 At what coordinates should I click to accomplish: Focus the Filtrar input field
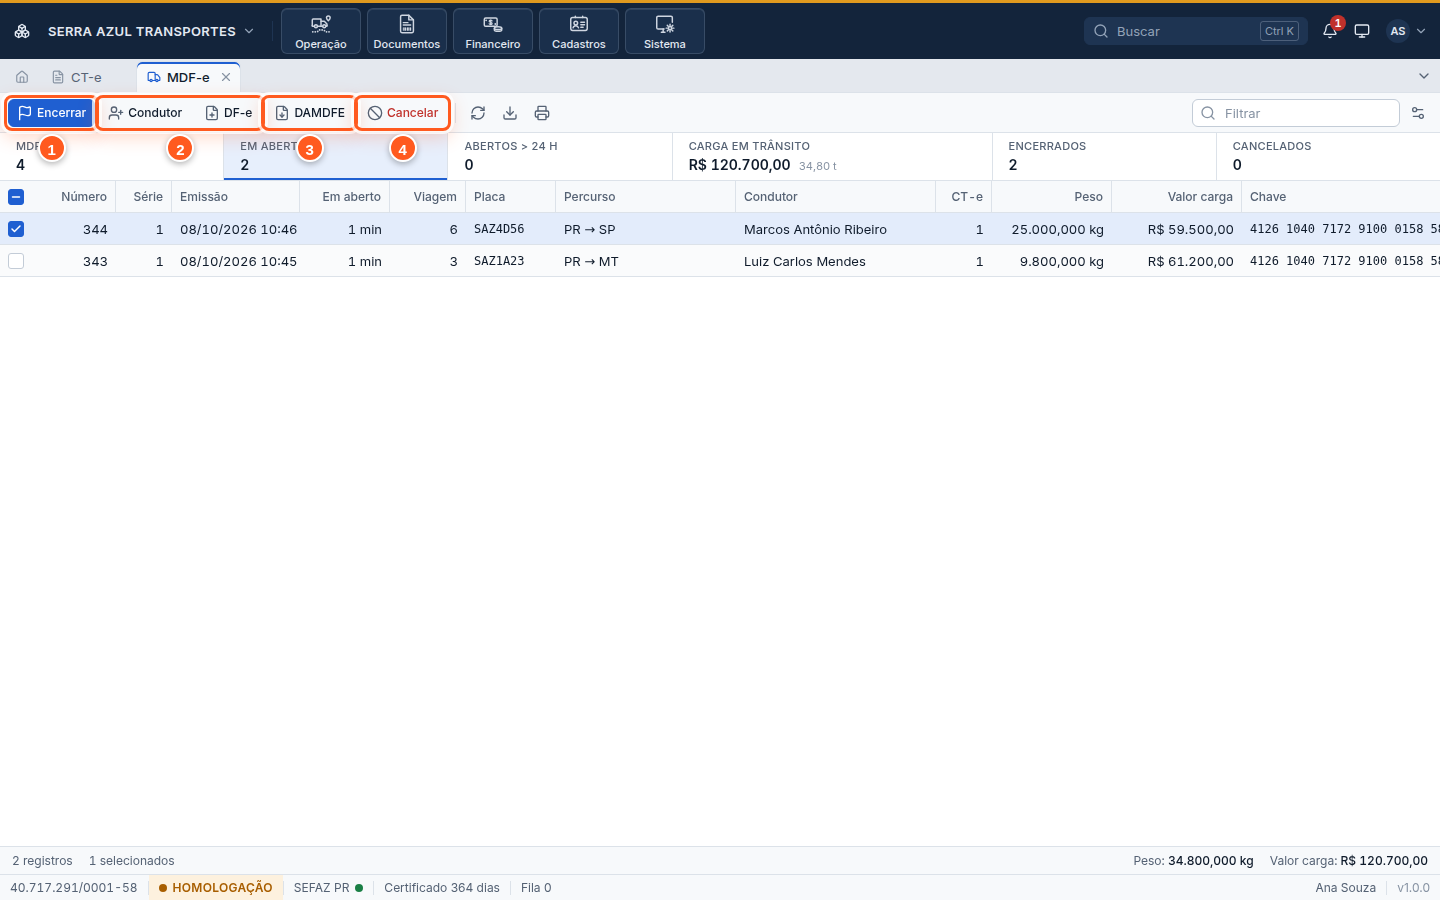[x=1296, y=113]
